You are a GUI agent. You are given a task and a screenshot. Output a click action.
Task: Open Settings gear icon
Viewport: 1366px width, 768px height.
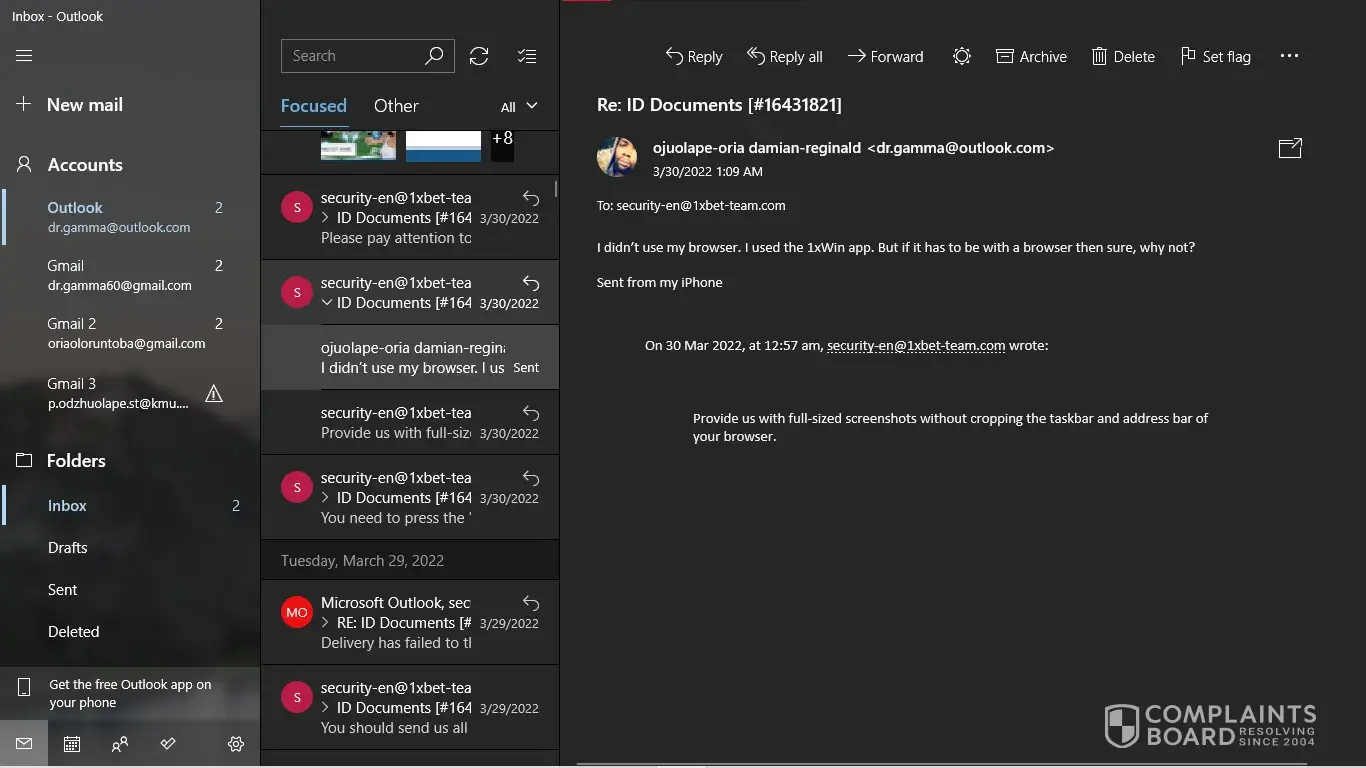point(236,744)
